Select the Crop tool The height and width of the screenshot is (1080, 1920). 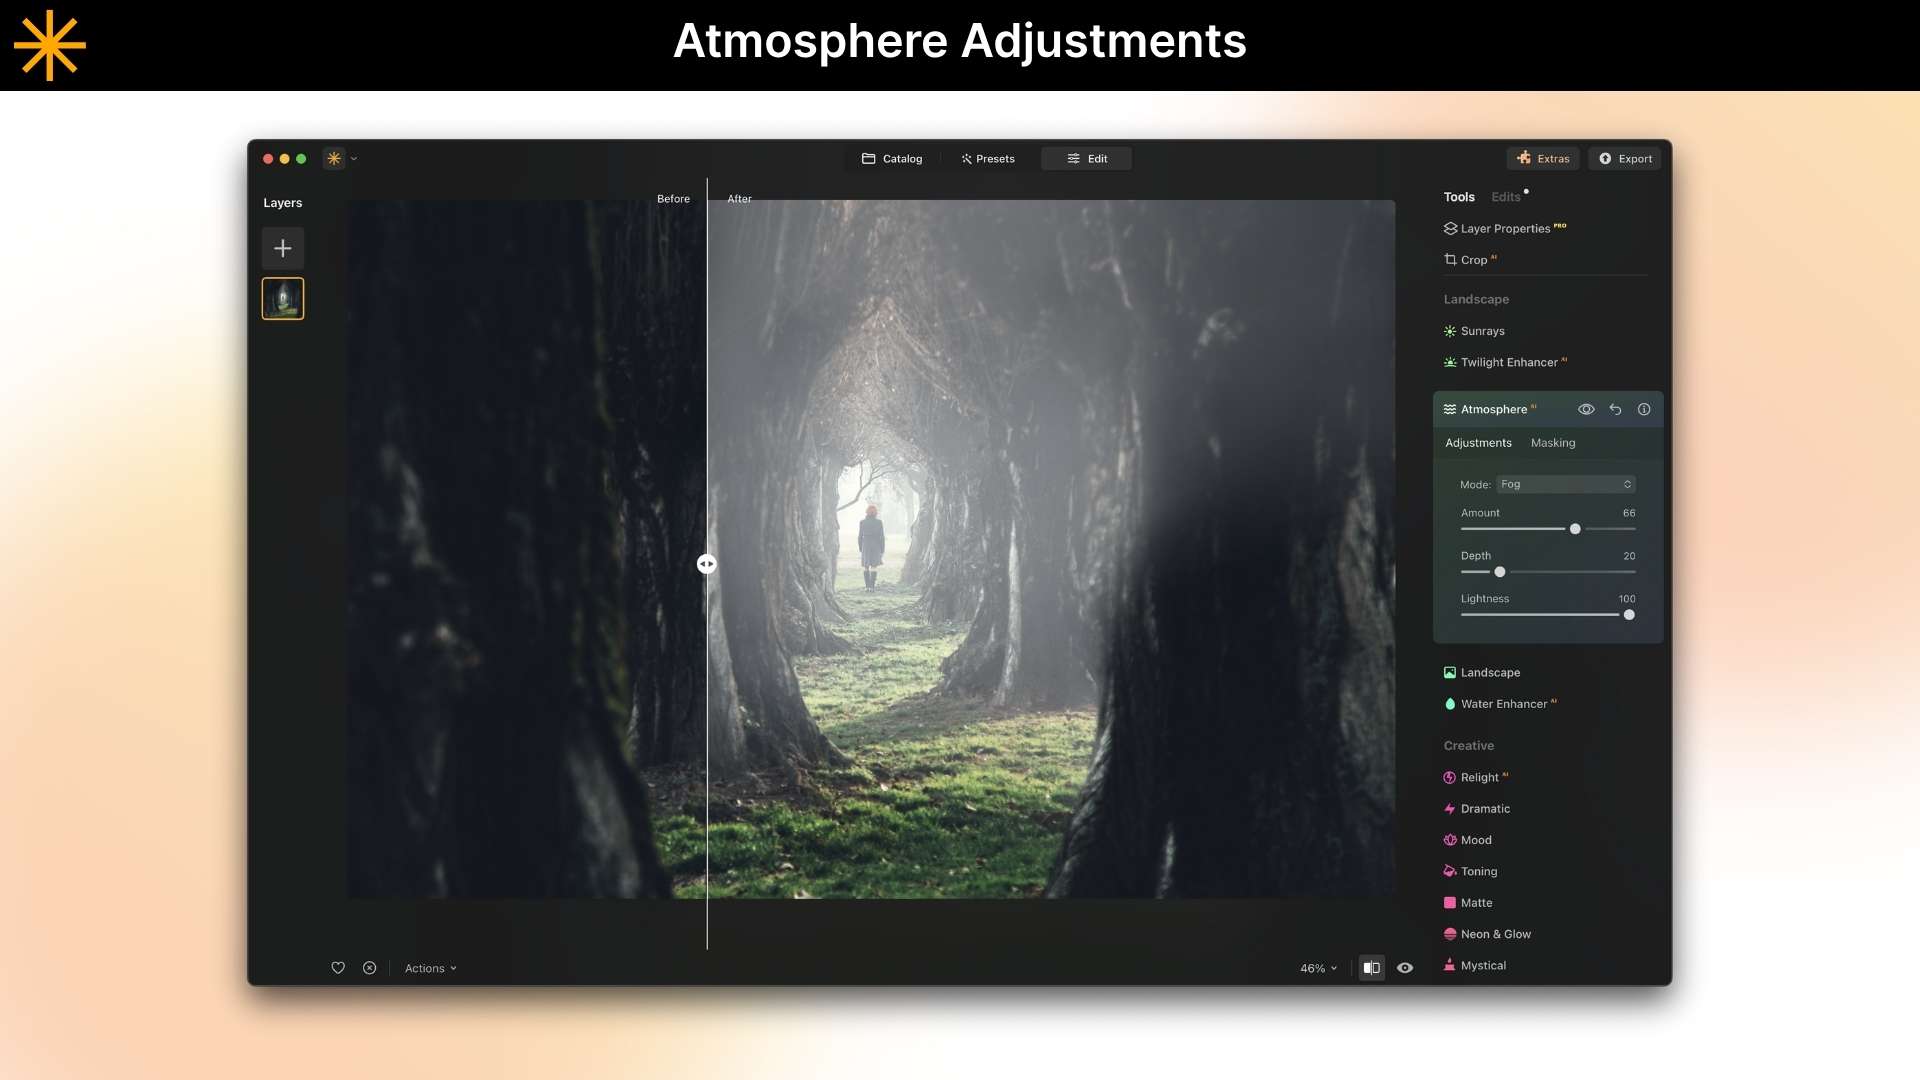coord(1476,259)
